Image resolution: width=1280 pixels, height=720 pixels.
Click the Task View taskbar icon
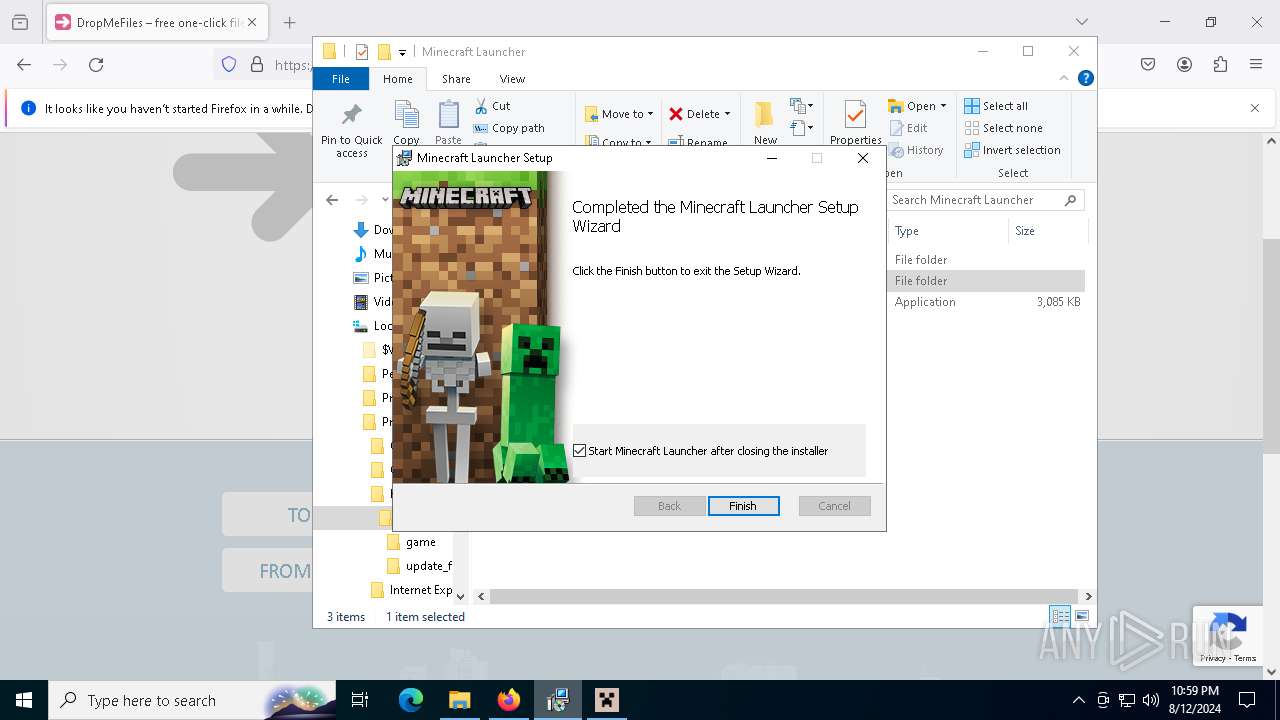pyautogui.click(x=360, y=700)
